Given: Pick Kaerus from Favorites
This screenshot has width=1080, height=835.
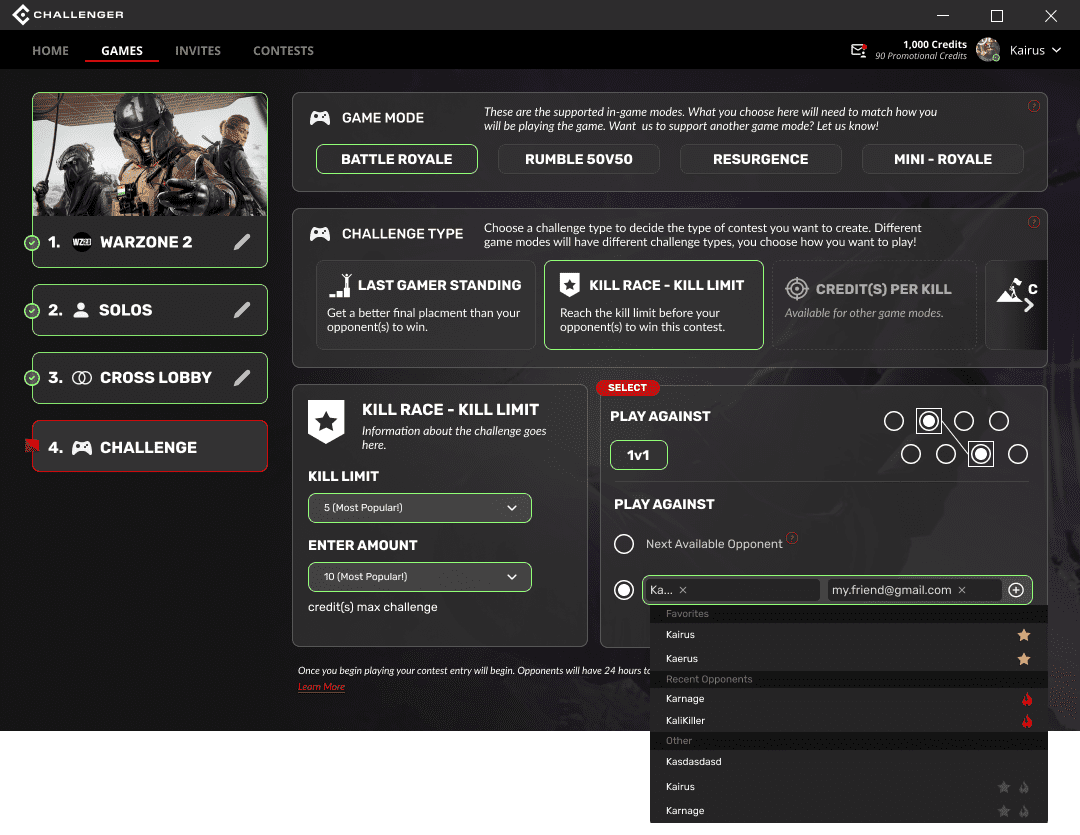Looking at the screenshot, I should (849, 659).
